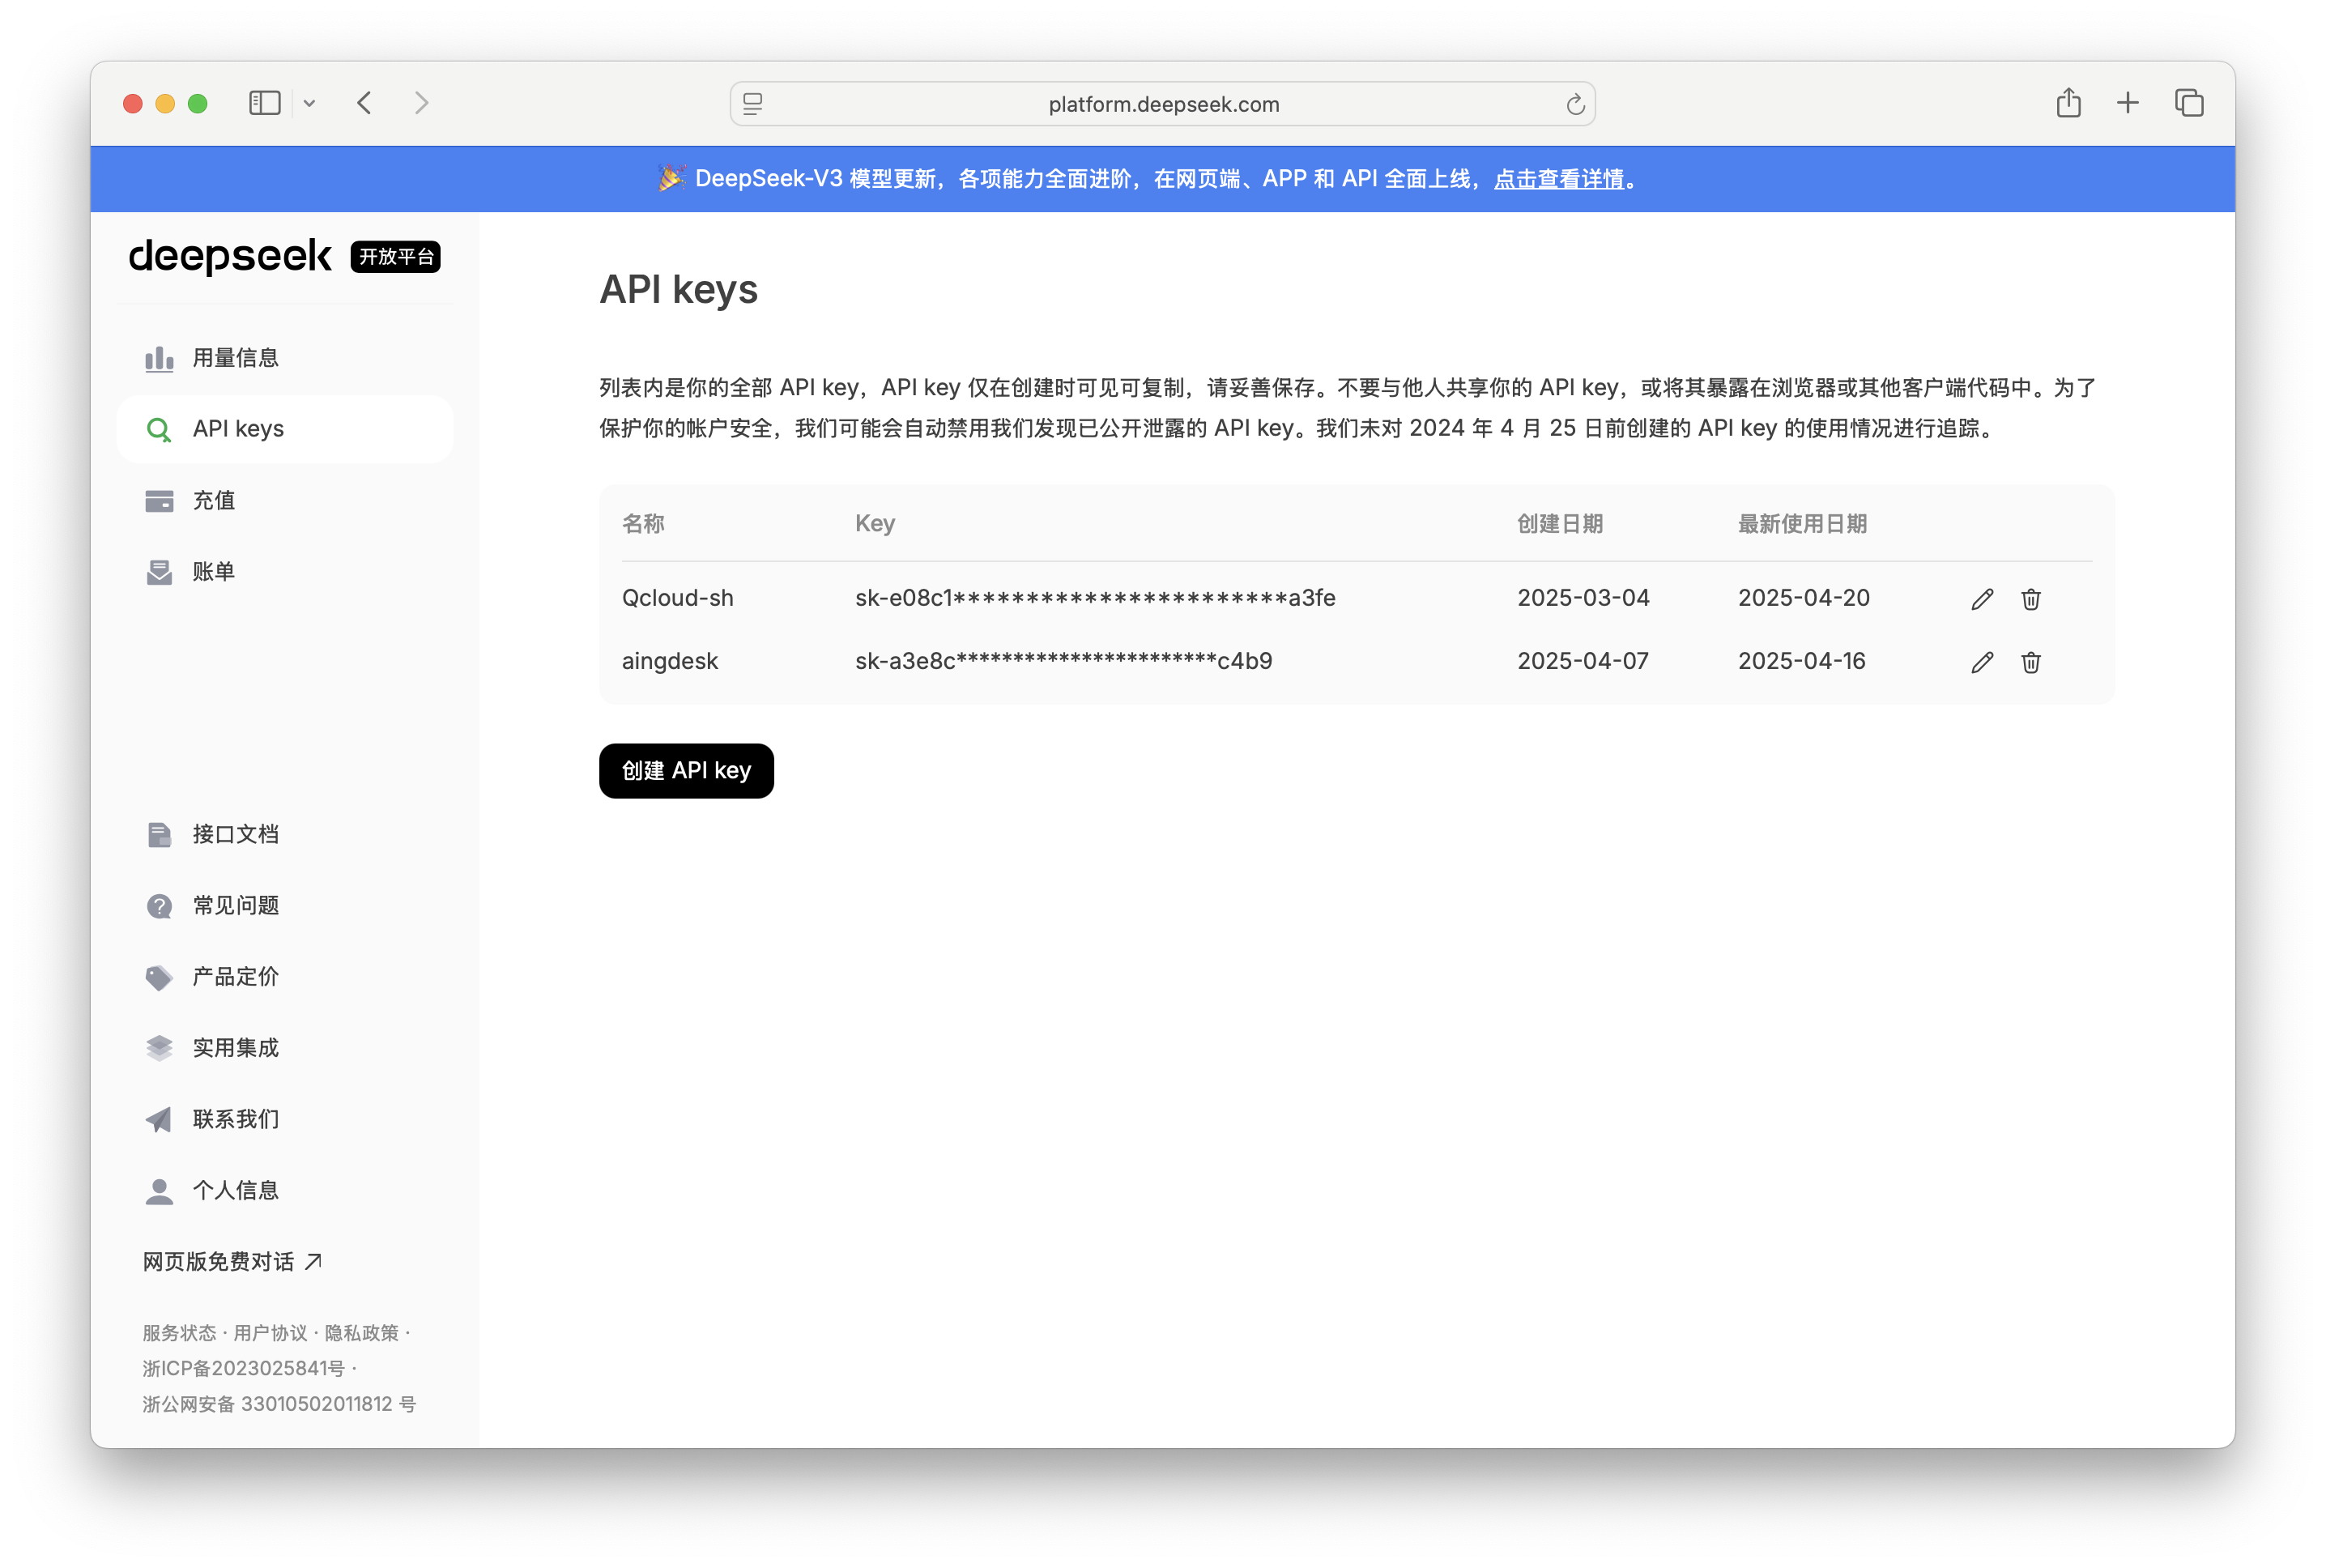Image resolution: width=2326 pixels, height=1568 pixels.
Task: Delete the aingdesk API key
Action: point(2032,662)
